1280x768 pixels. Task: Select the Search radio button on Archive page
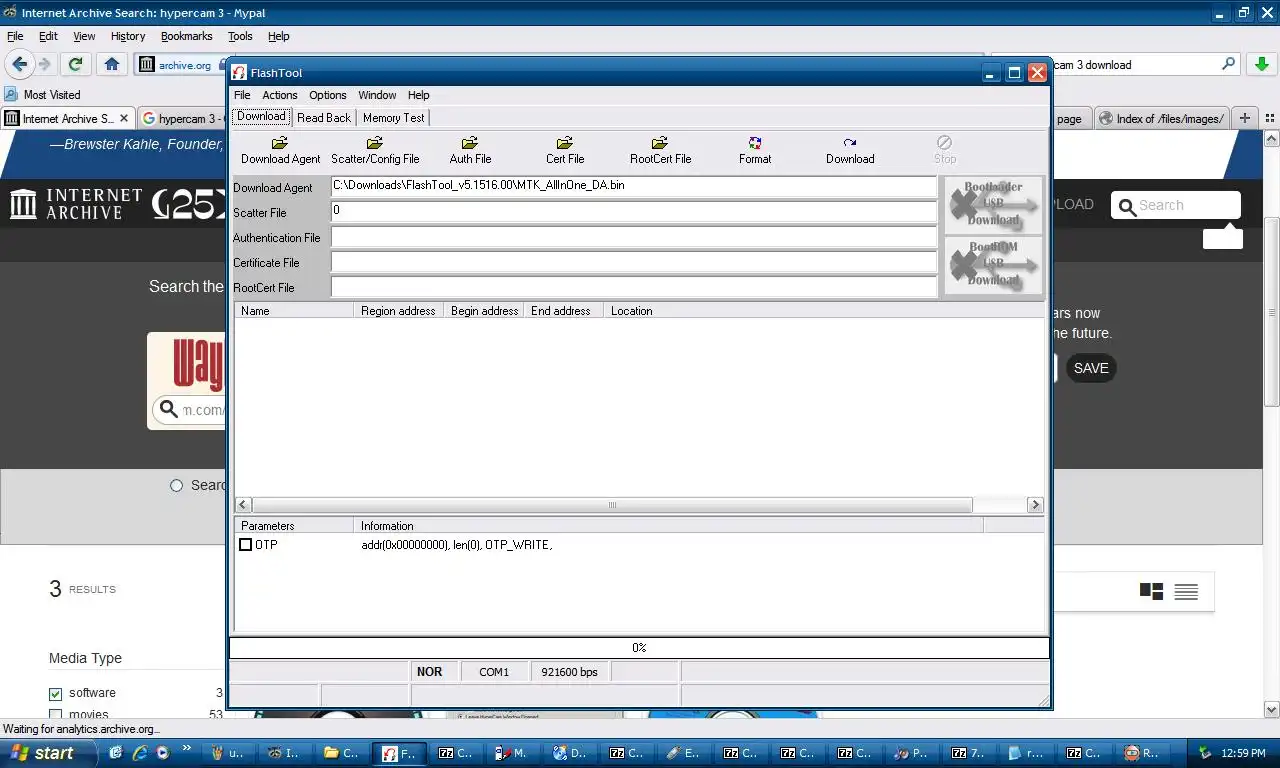[x=176, y=485]
